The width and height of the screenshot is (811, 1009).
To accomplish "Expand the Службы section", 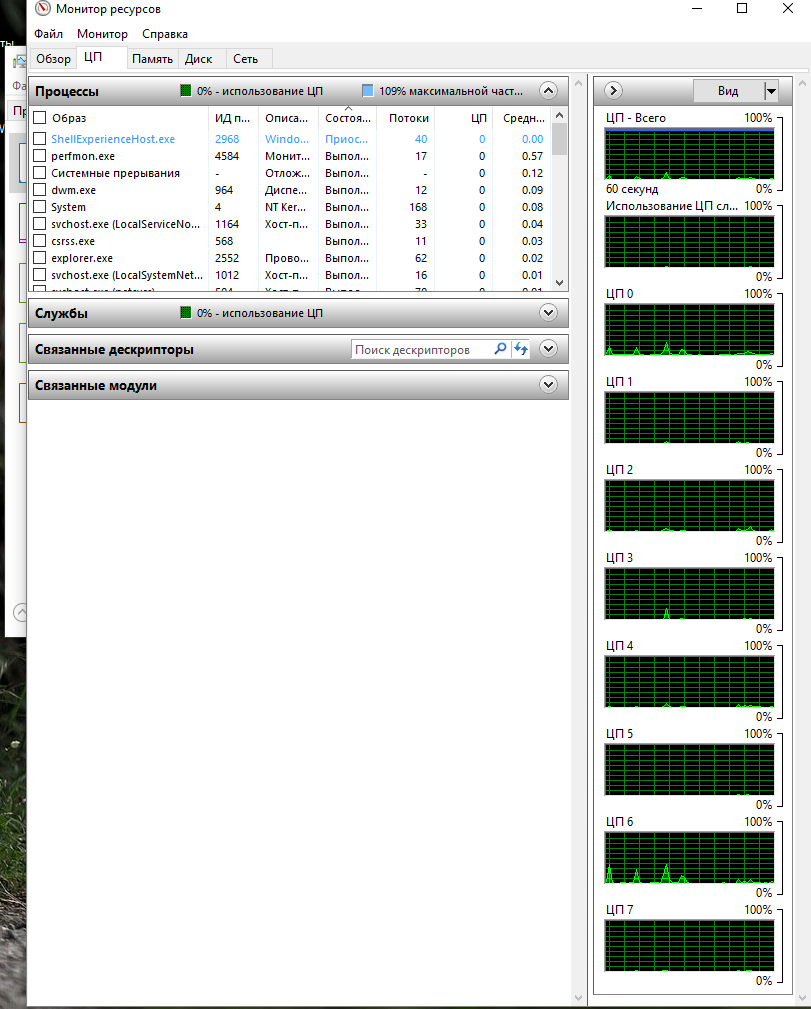I will pyautogui.click(x=547, y=313).
